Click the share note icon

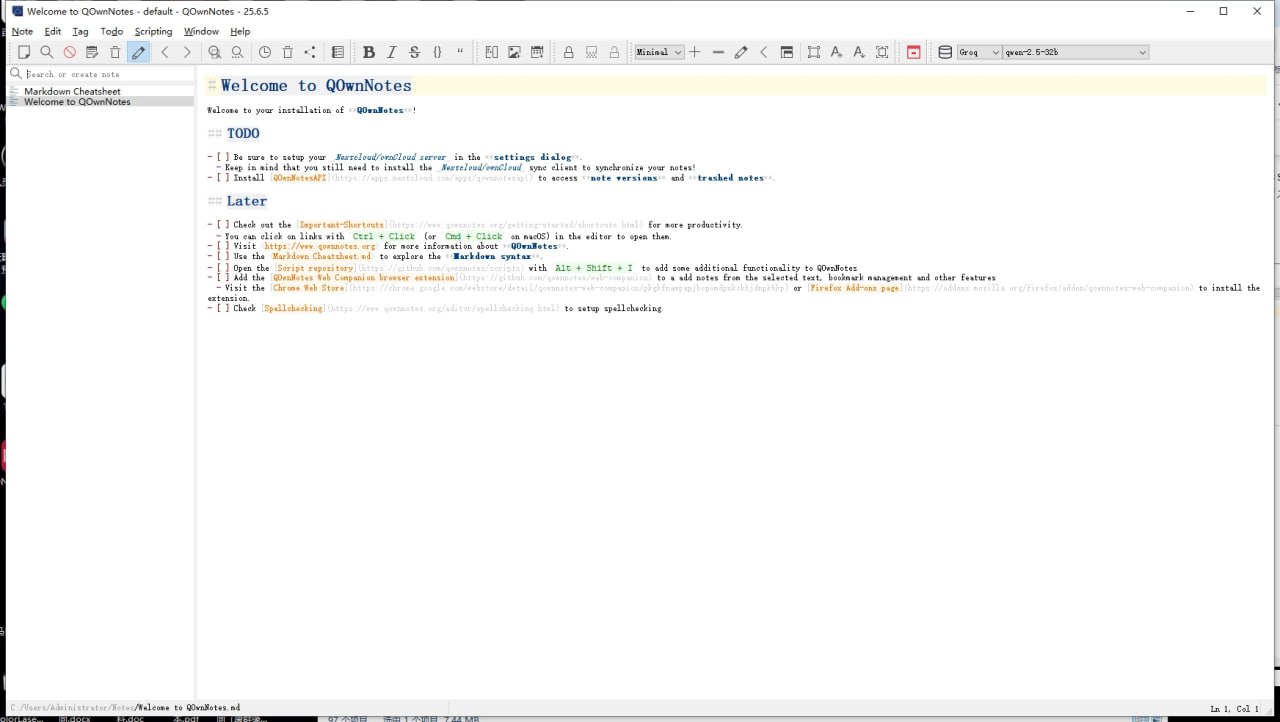click(310, 52)
